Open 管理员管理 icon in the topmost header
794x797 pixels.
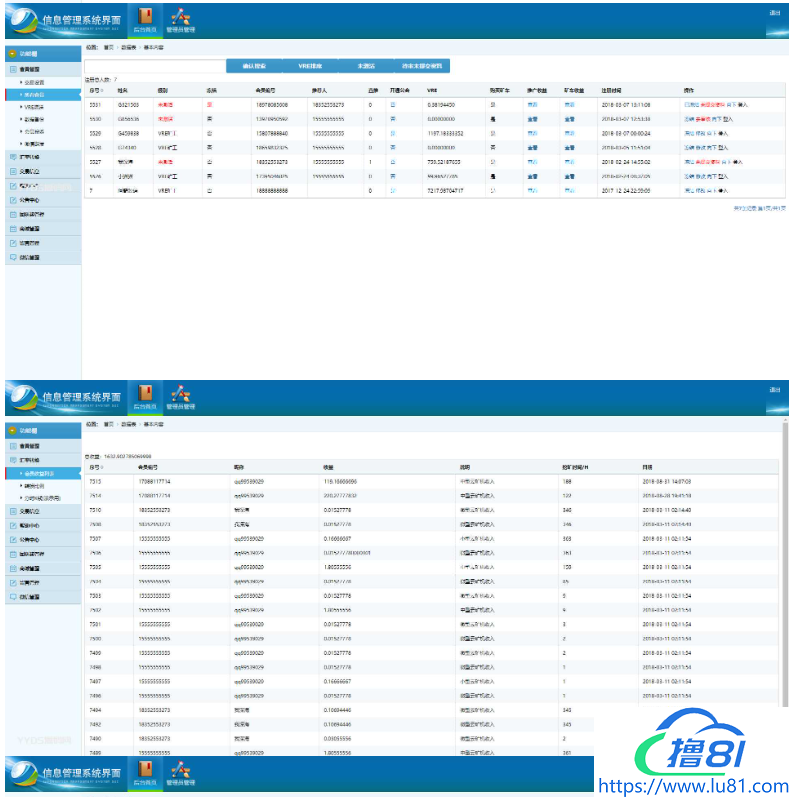click(180, 17)
